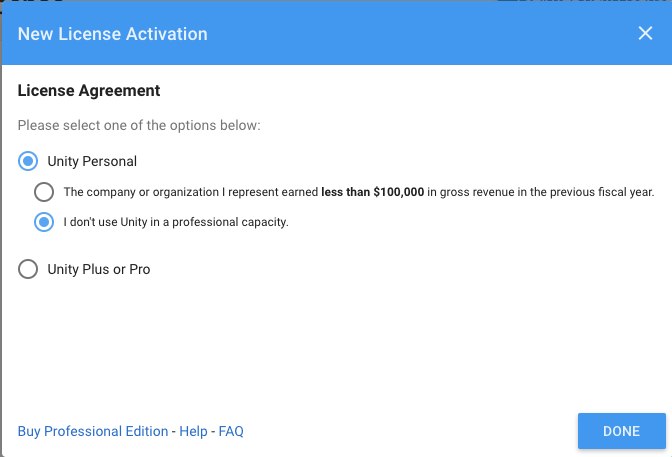
Task: Open the Buy Professional Edition link
Action: (93, 431)
